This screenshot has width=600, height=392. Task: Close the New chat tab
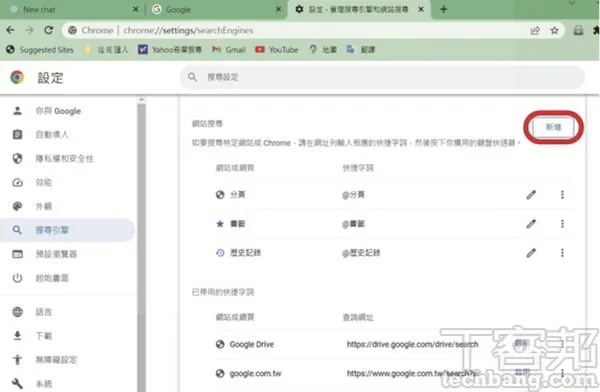pos(135,9)
